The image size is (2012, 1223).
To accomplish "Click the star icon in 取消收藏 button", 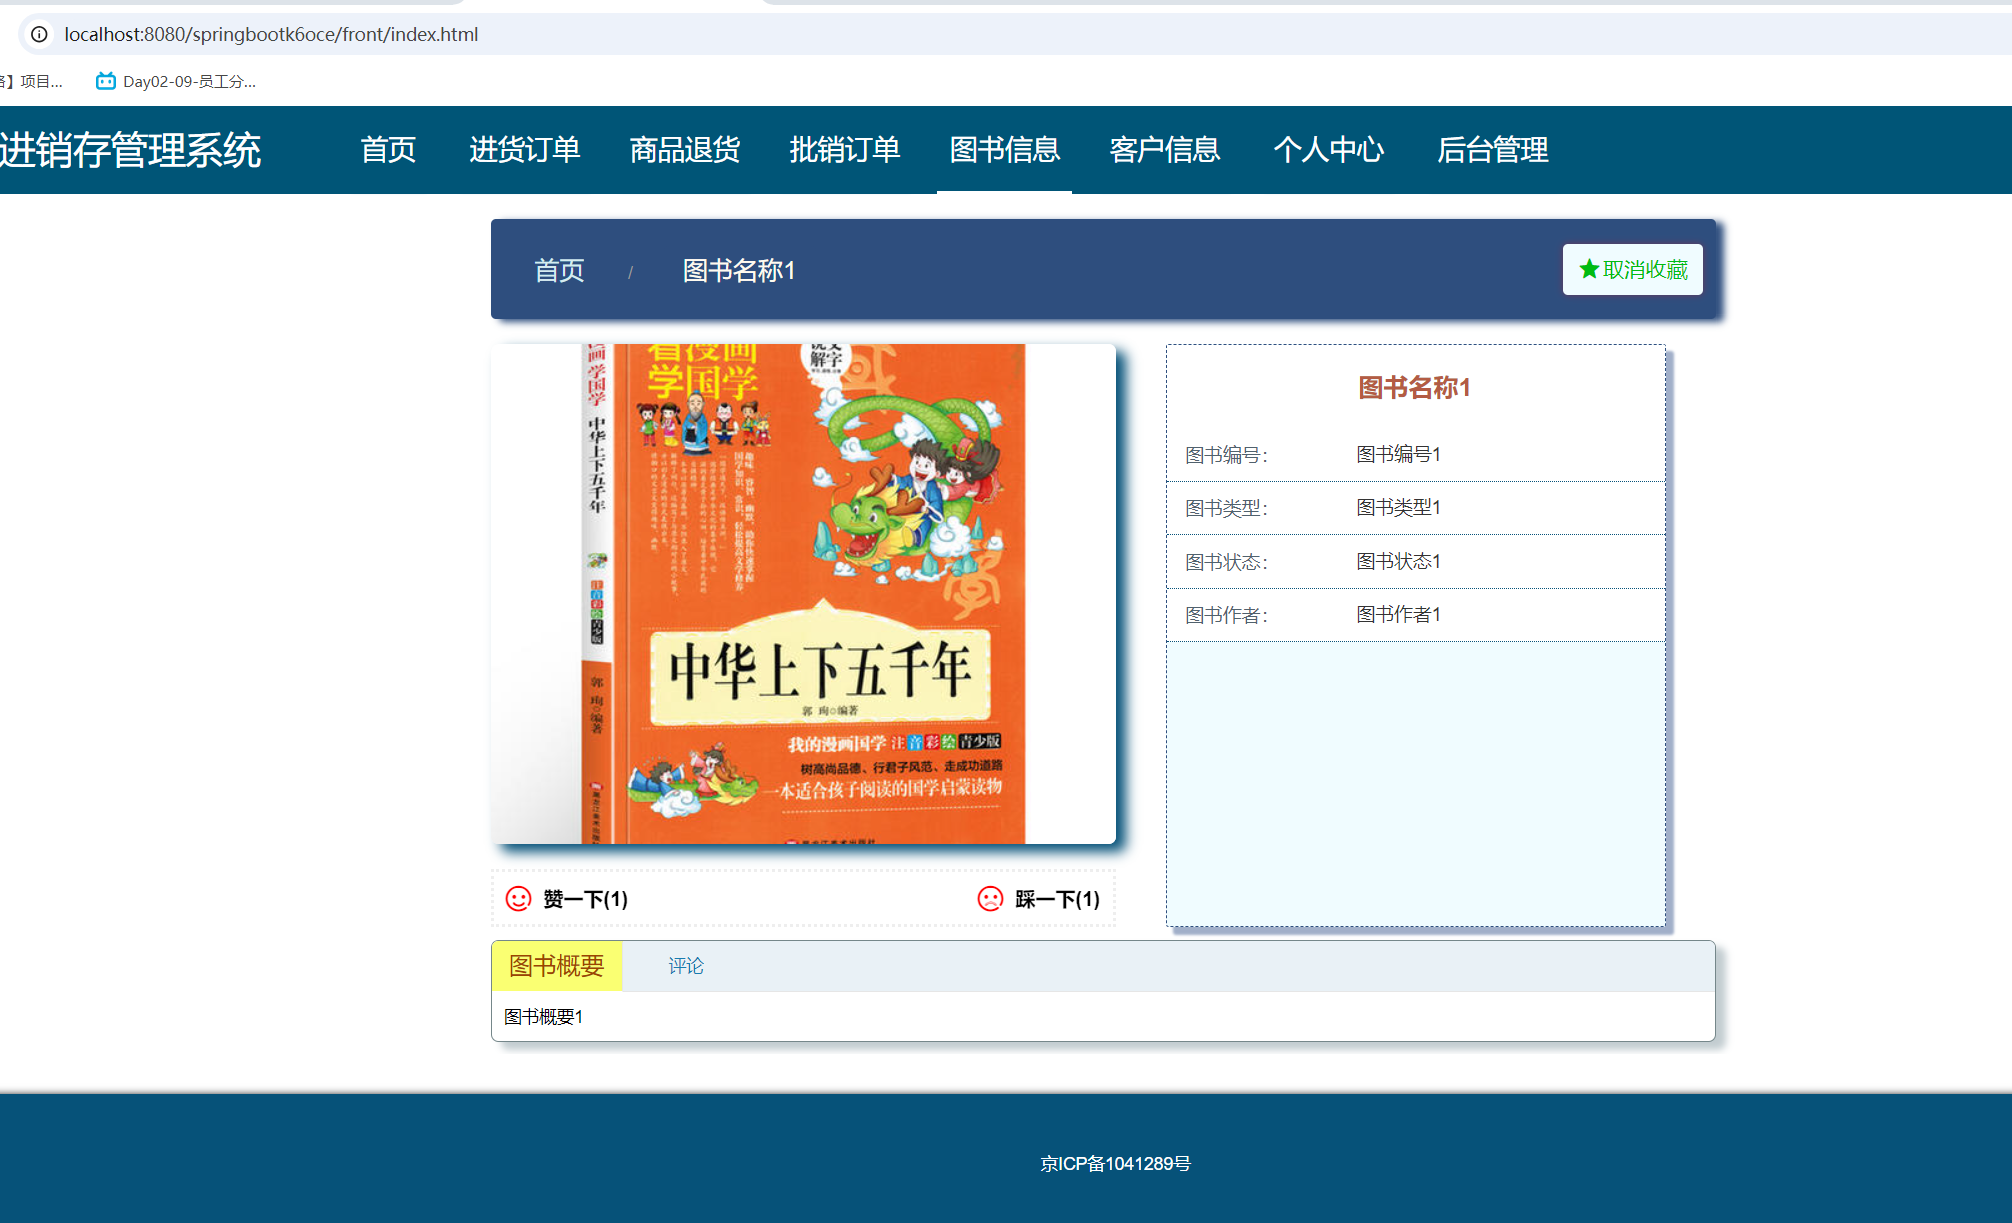I will [1588, 268].
